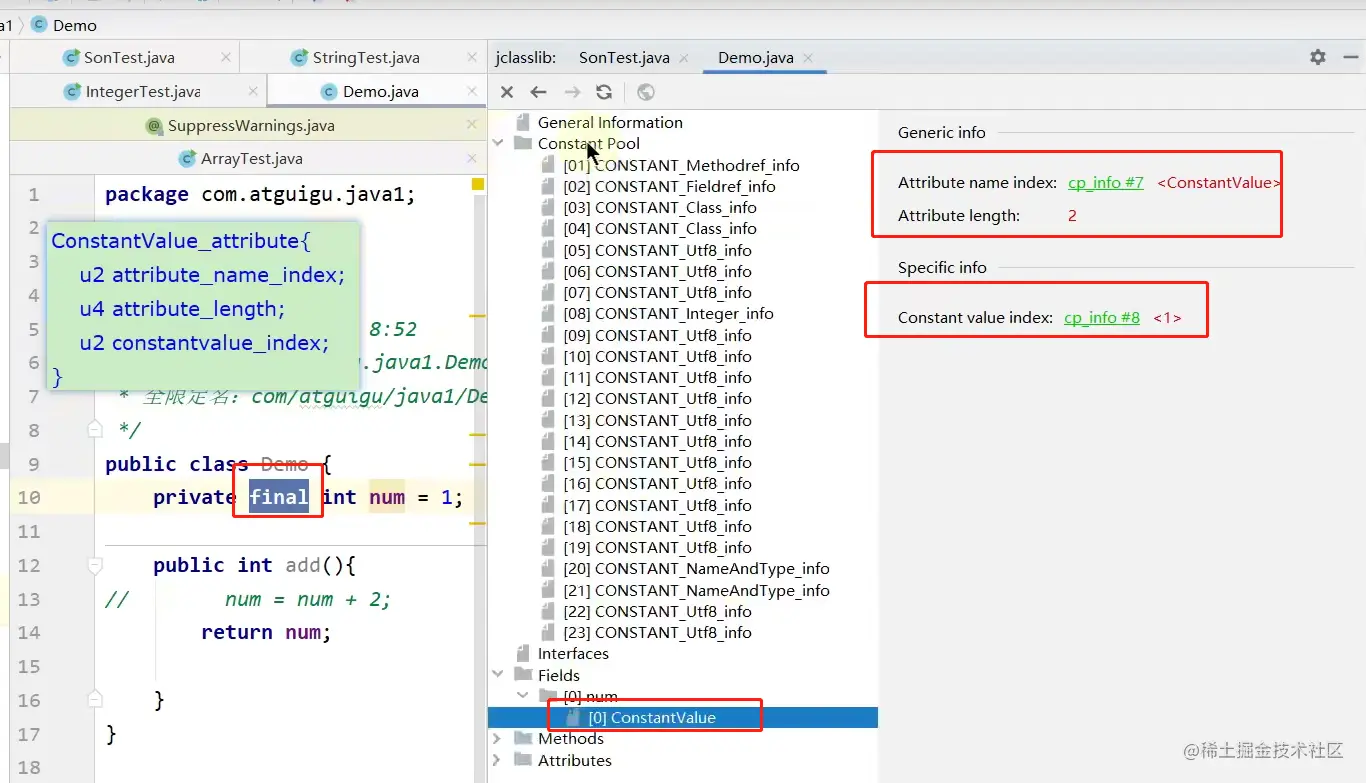Click the 'final' keyword on line 10

pyautogui.click(x=279, y=497)
